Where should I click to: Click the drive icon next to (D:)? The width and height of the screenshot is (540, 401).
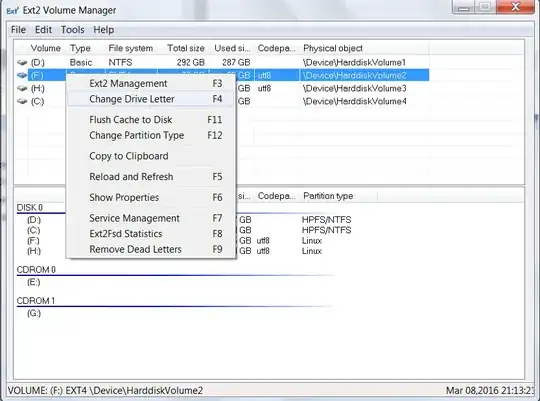22,62
